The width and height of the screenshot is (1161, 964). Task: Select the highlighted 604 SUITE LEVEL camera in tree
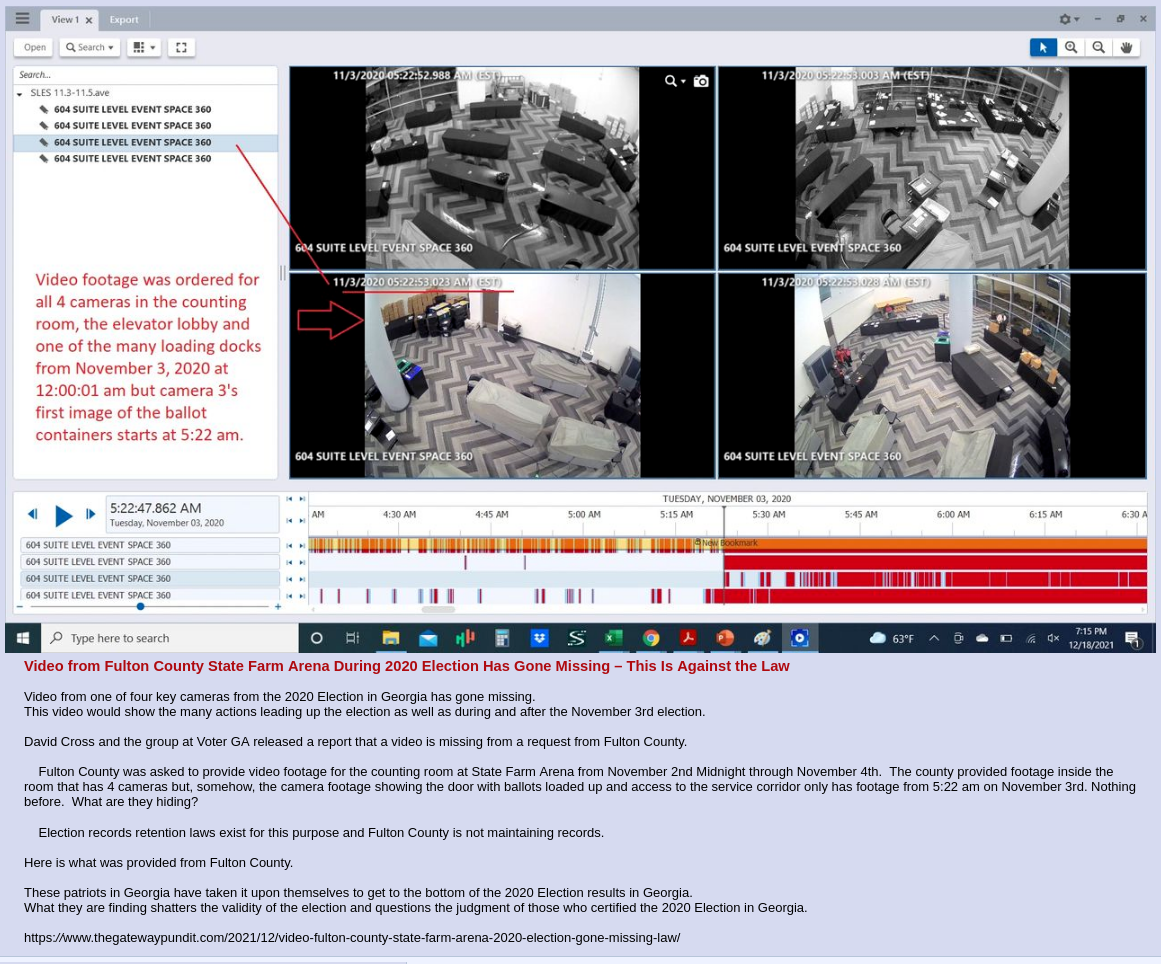click(145, 142)
